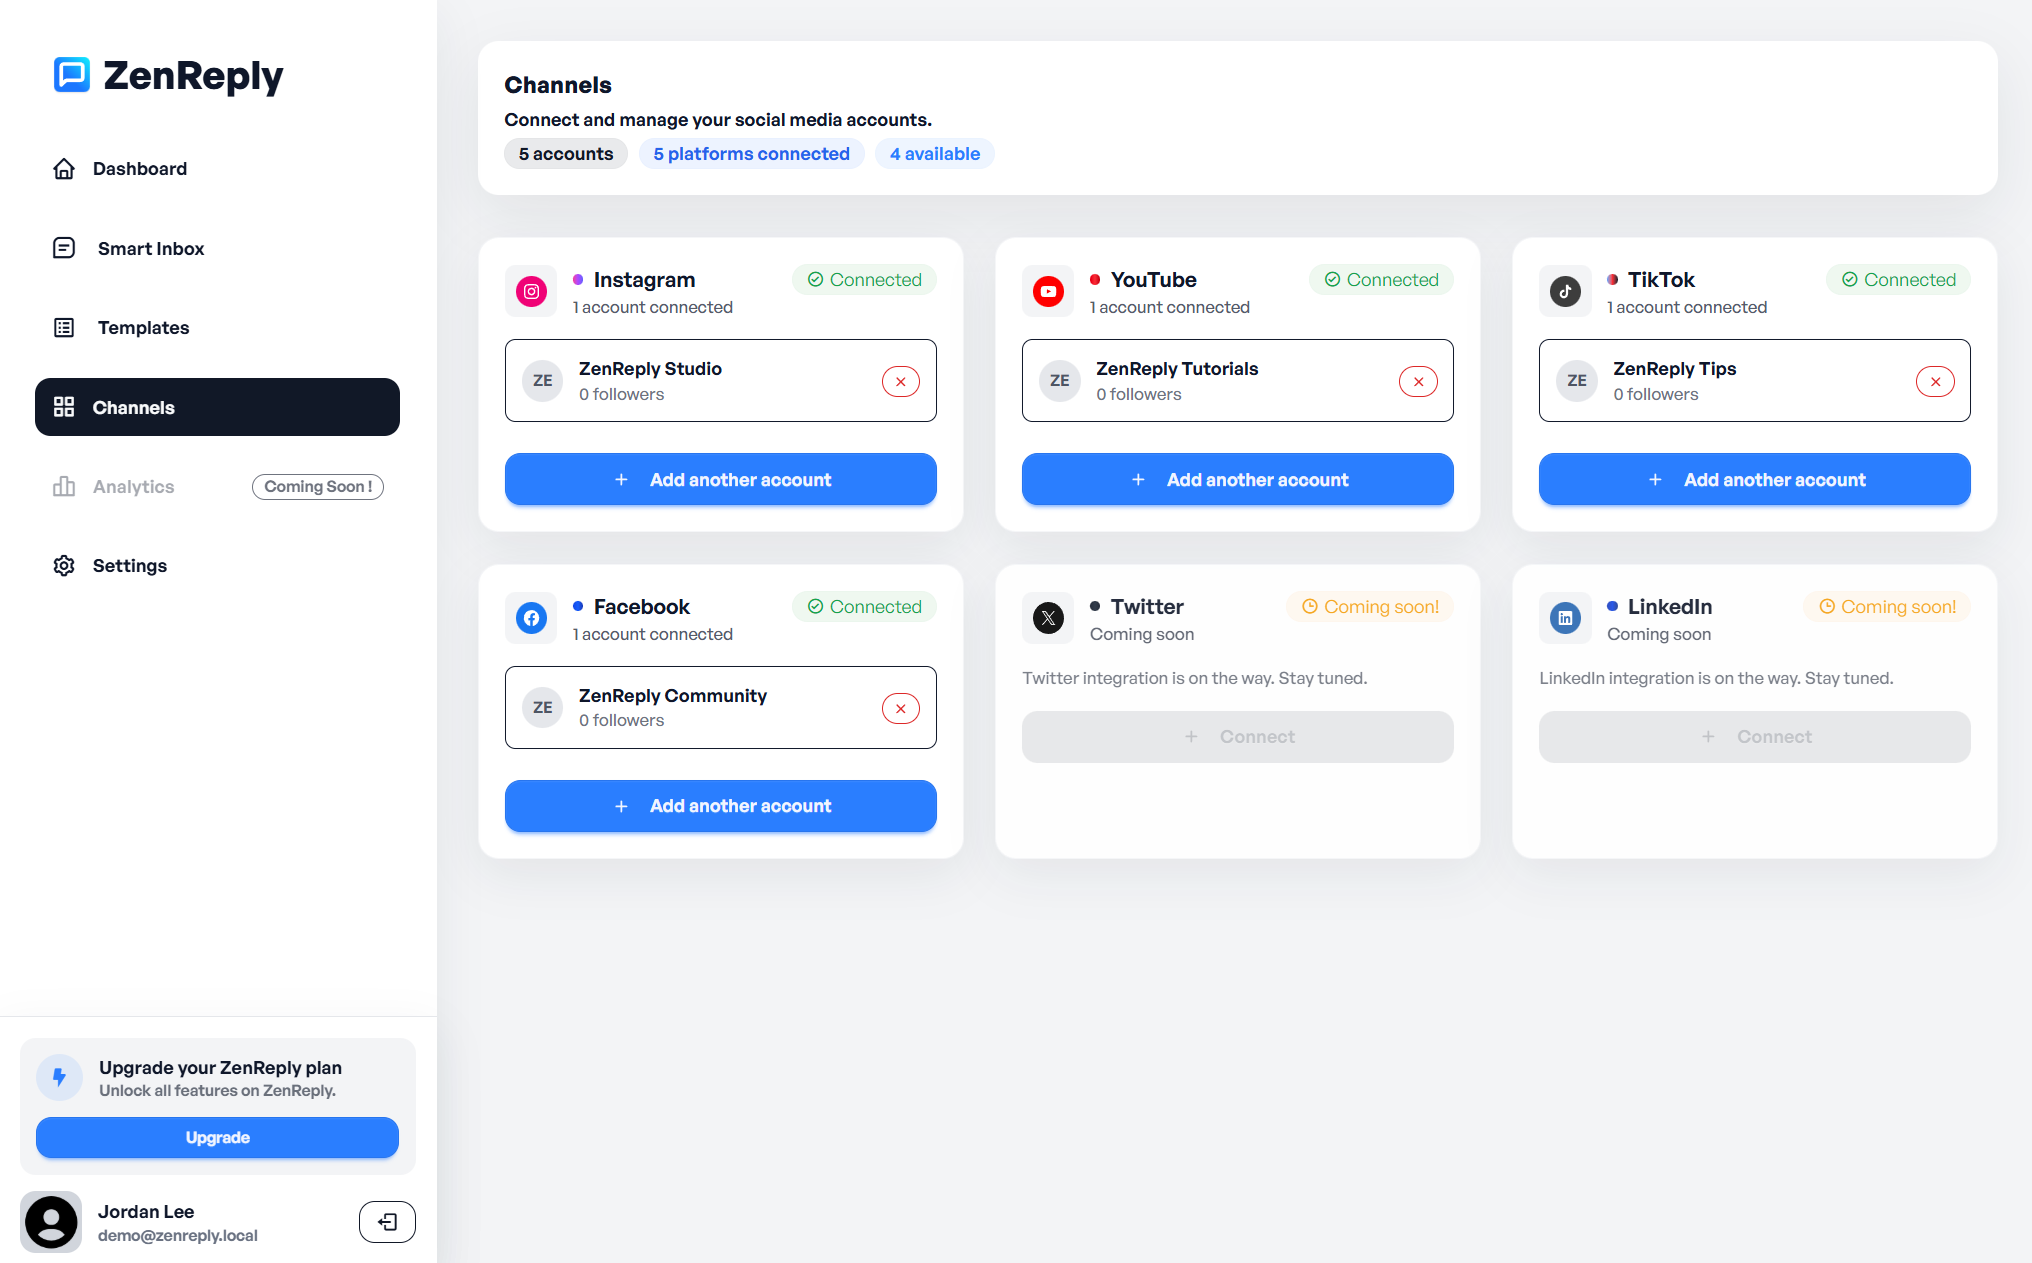Select the TikTok platform icon
2032x1263 pixels.
pyautogui.click(x=1565, y=291)
